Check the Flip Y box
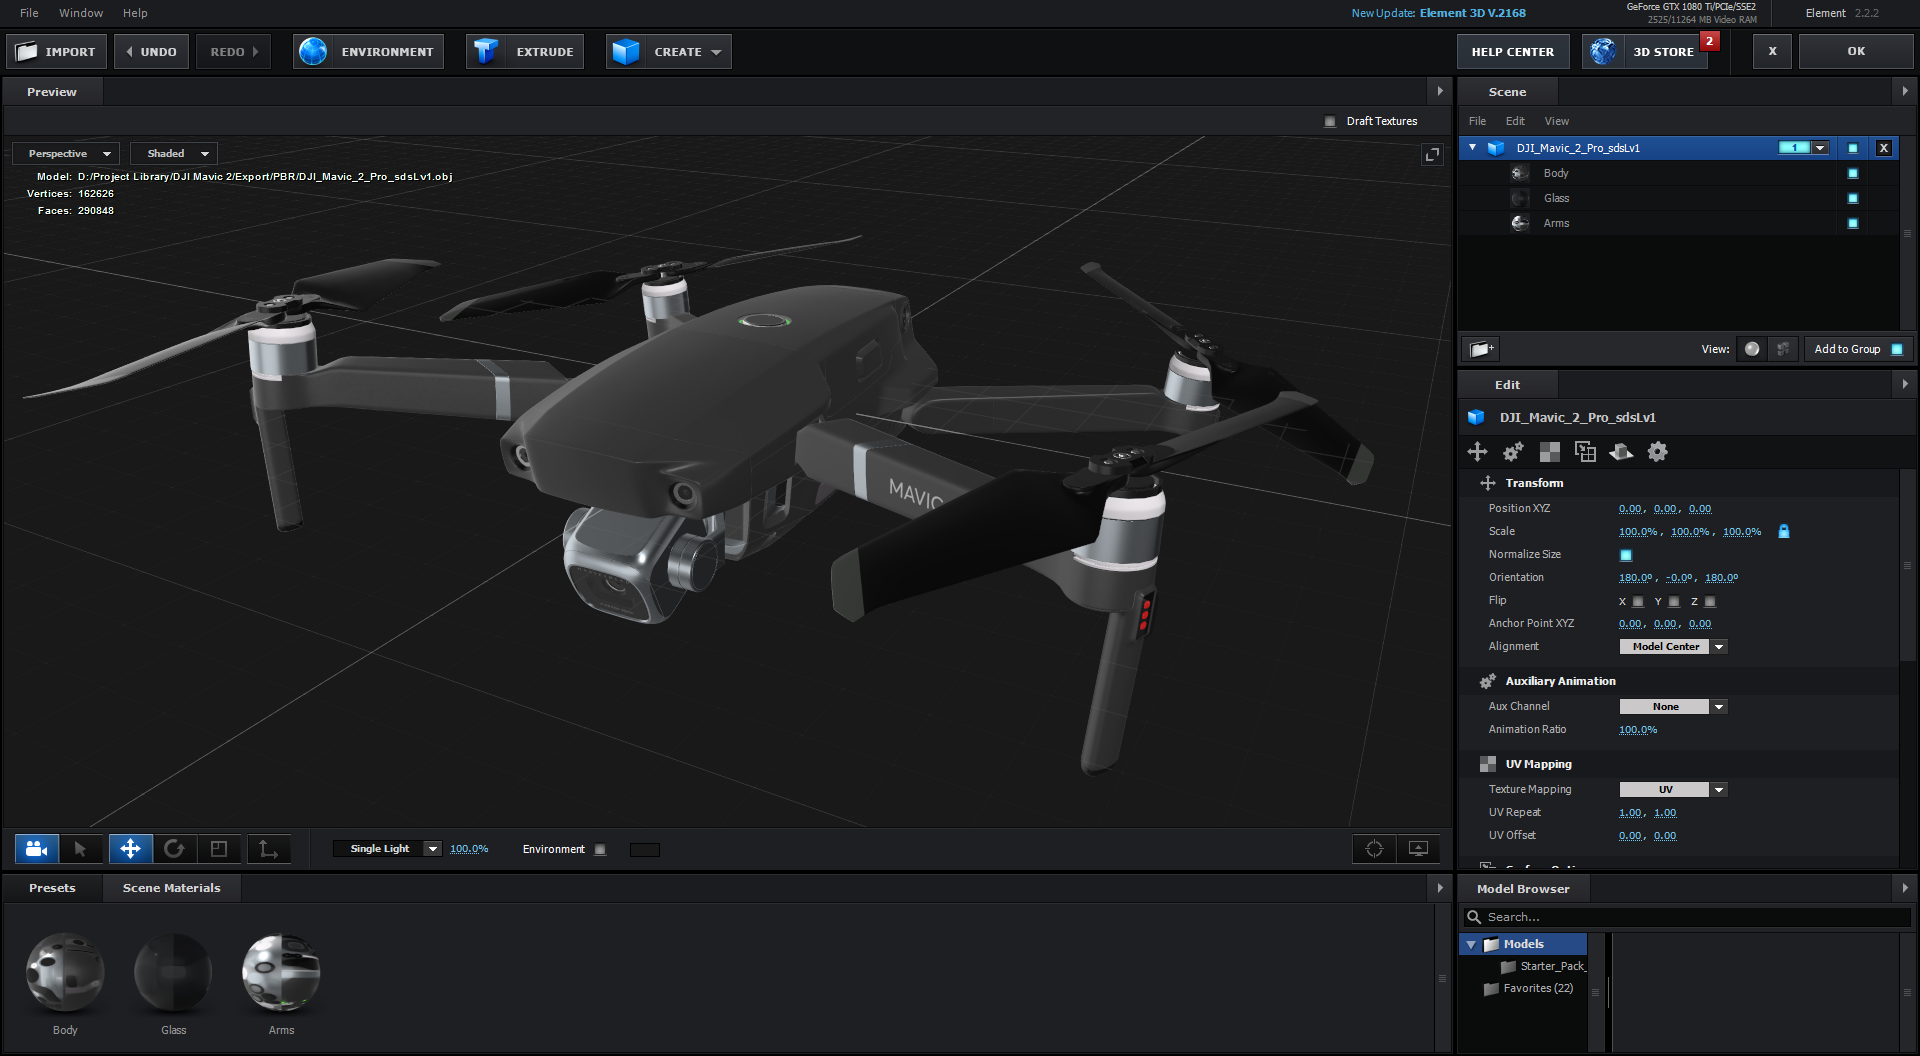The height and width of the screenshot is (1056, 1920). [x=1674, y=602]
